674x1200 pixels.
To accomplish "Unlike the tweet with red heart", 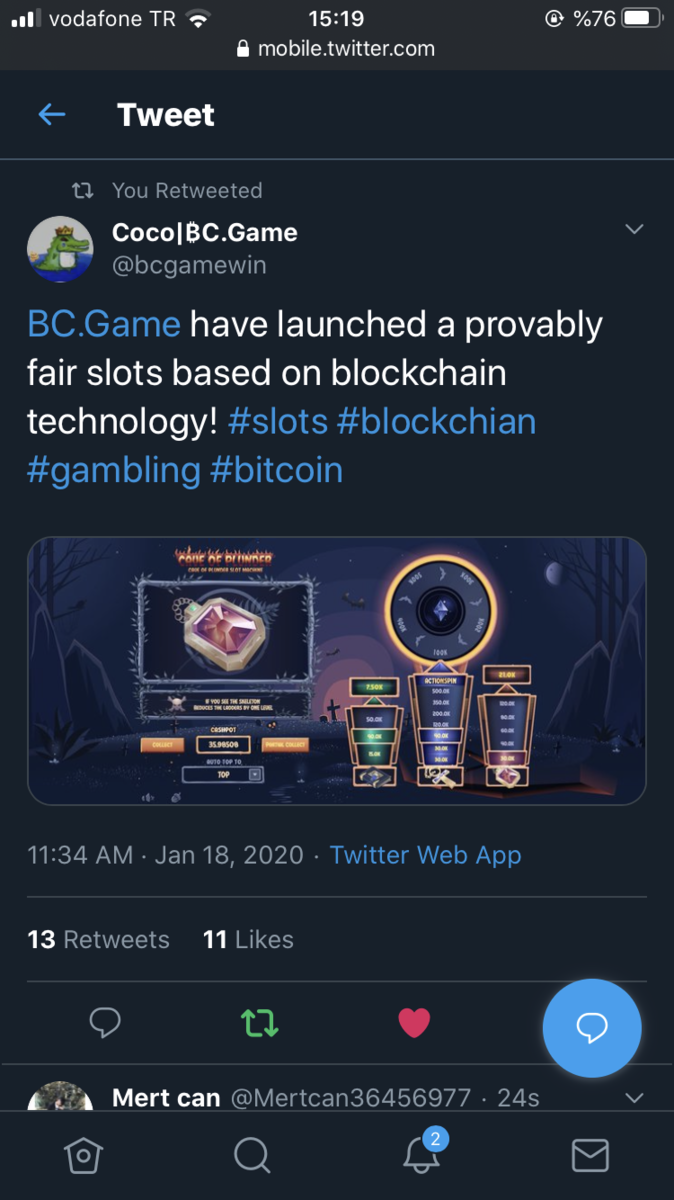I will [x=414, y=1022].
